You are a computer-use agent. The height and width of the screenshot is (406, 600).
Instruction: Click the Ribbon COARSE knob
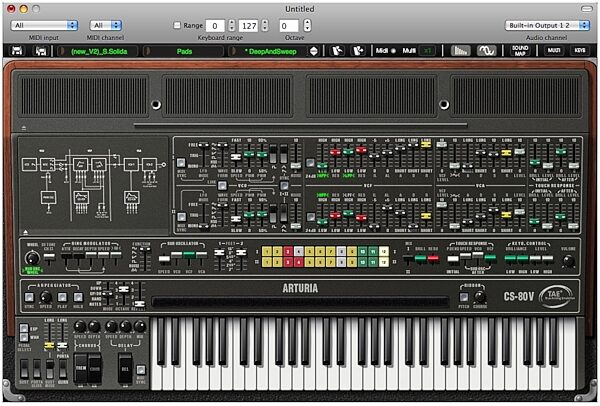[x=479, y=297]
